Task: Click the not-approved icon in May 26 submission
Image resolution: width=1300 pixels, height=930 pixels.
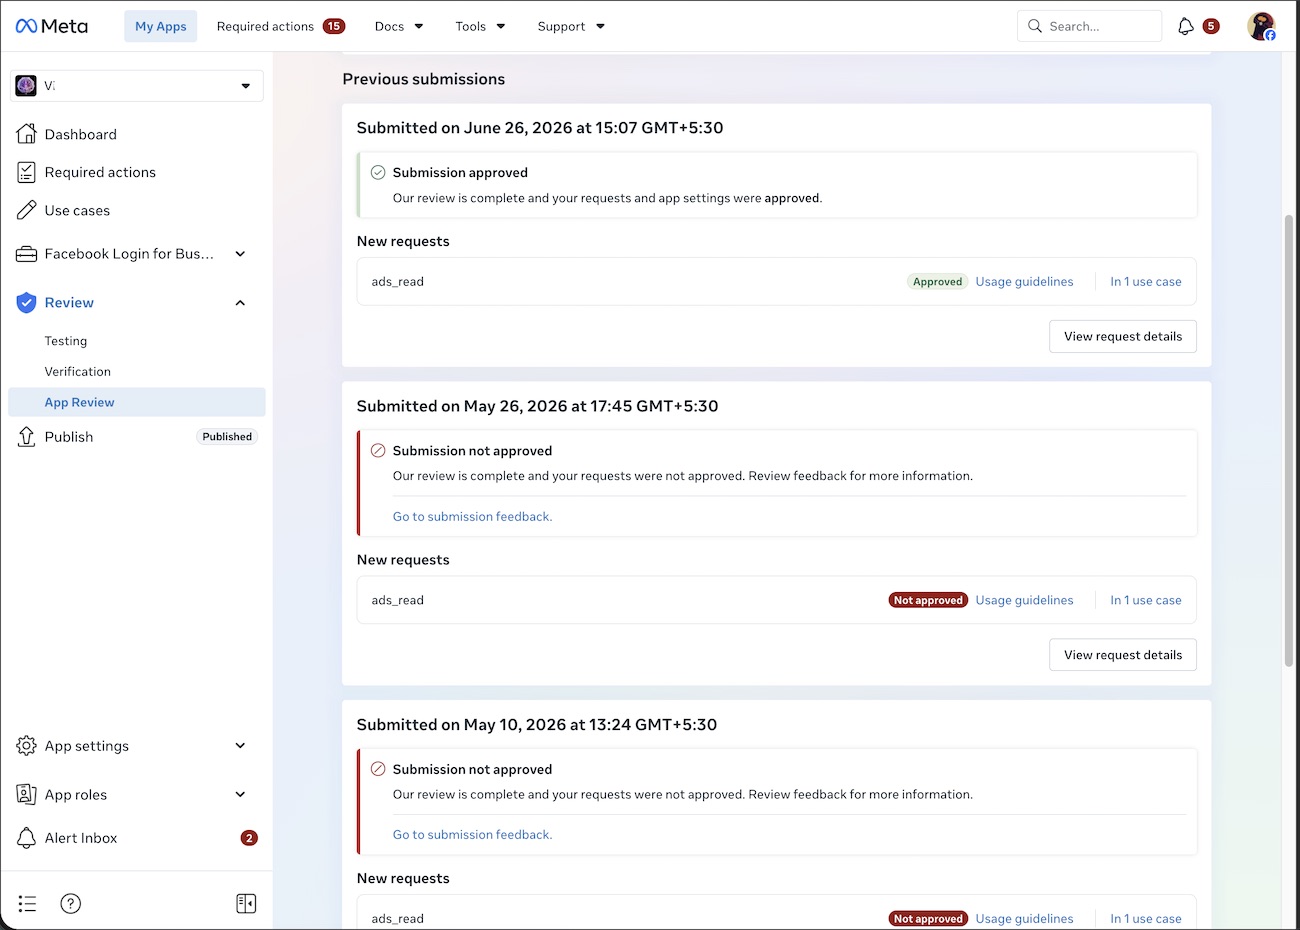Action: [x=378, y=451]
